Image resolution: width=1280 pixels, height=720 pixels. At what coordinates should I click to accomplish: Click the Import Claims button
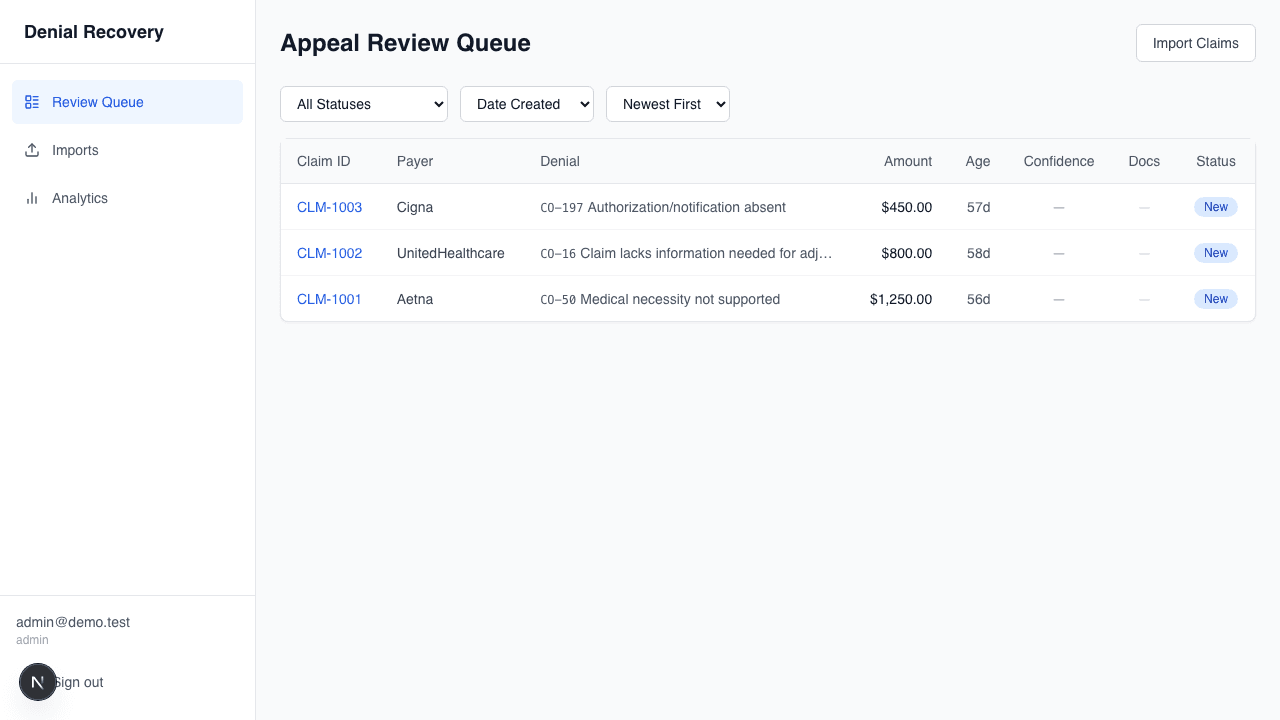pyautogui.click(x=1195, y=43)
